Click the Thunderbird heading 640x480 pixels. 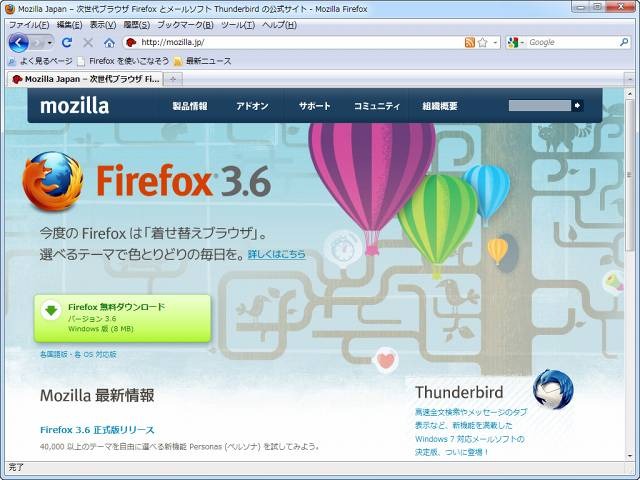click(x=460, y=392)
